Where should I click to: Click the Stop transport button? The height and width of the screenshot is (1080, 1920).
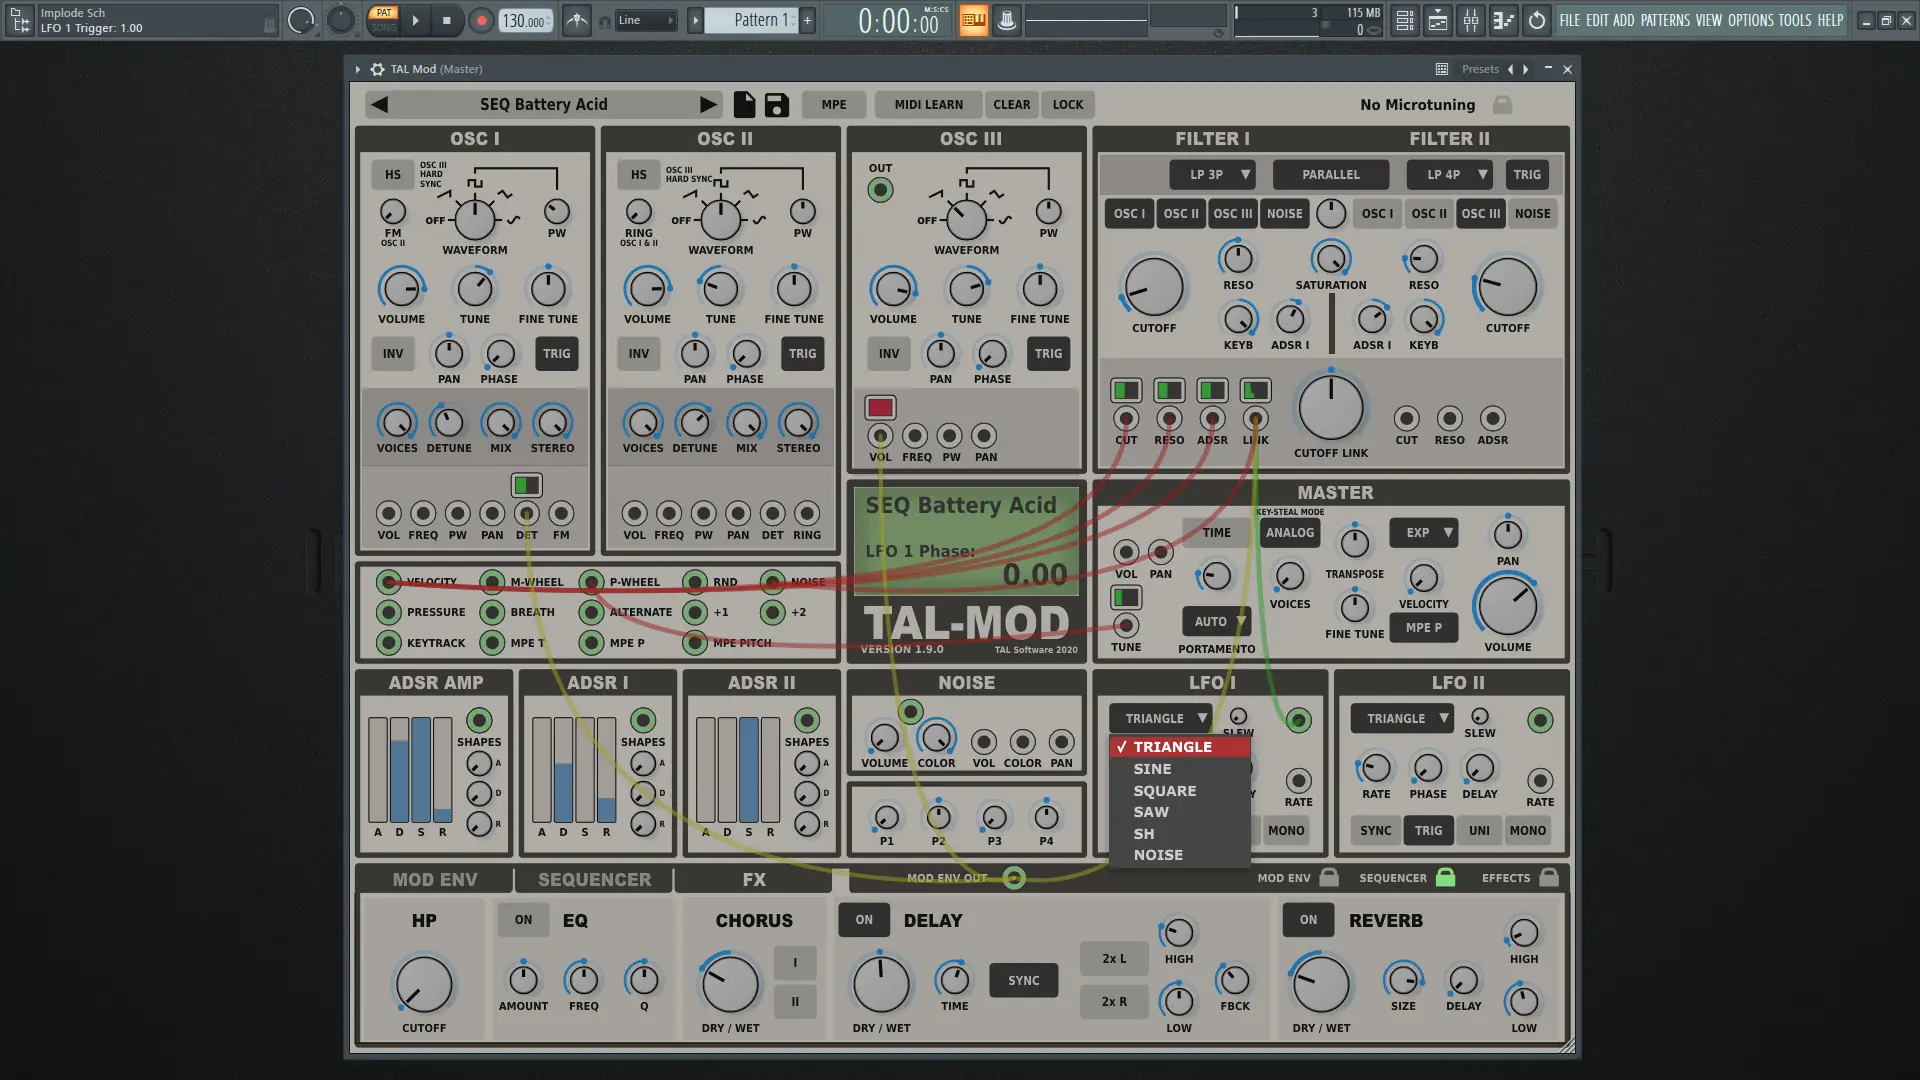447,19
